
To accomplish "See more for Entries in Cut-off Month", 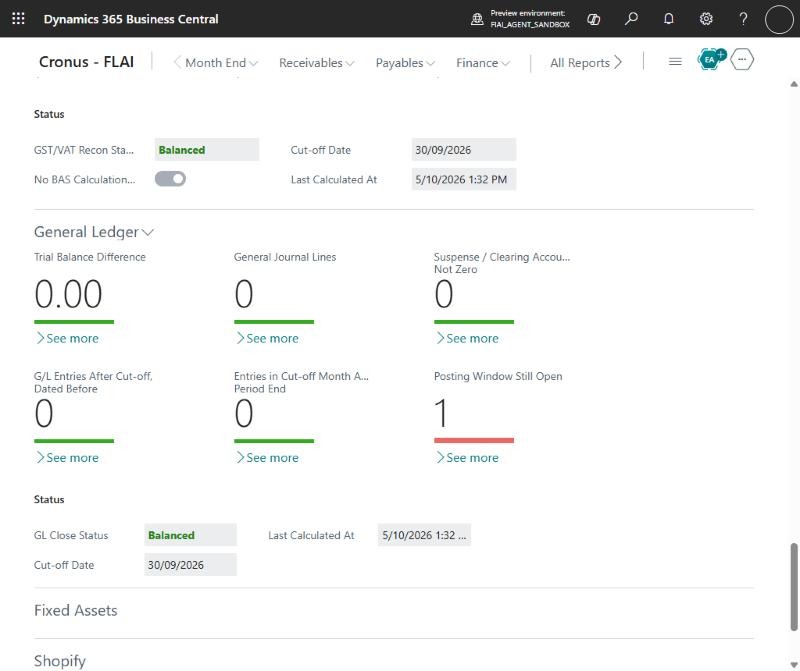I will coord(267,458).
